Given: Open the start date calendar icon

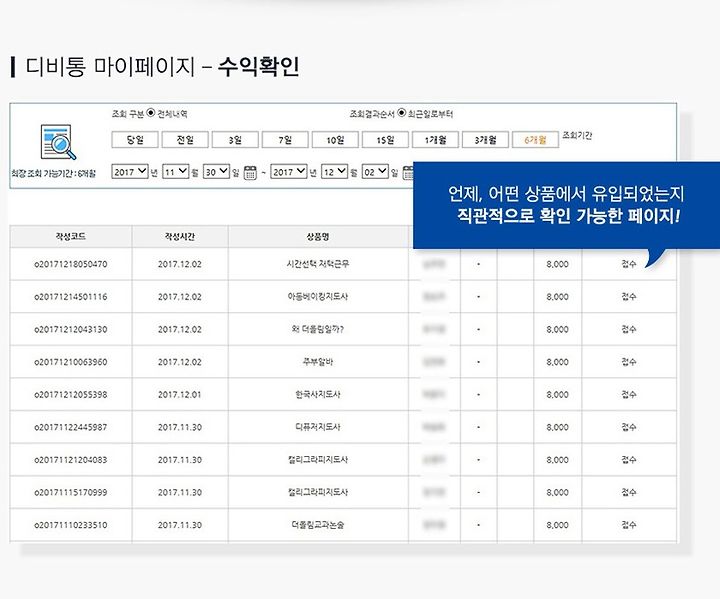Looking at the screenshot, I should pyautogui.click(x=250, y=173).
